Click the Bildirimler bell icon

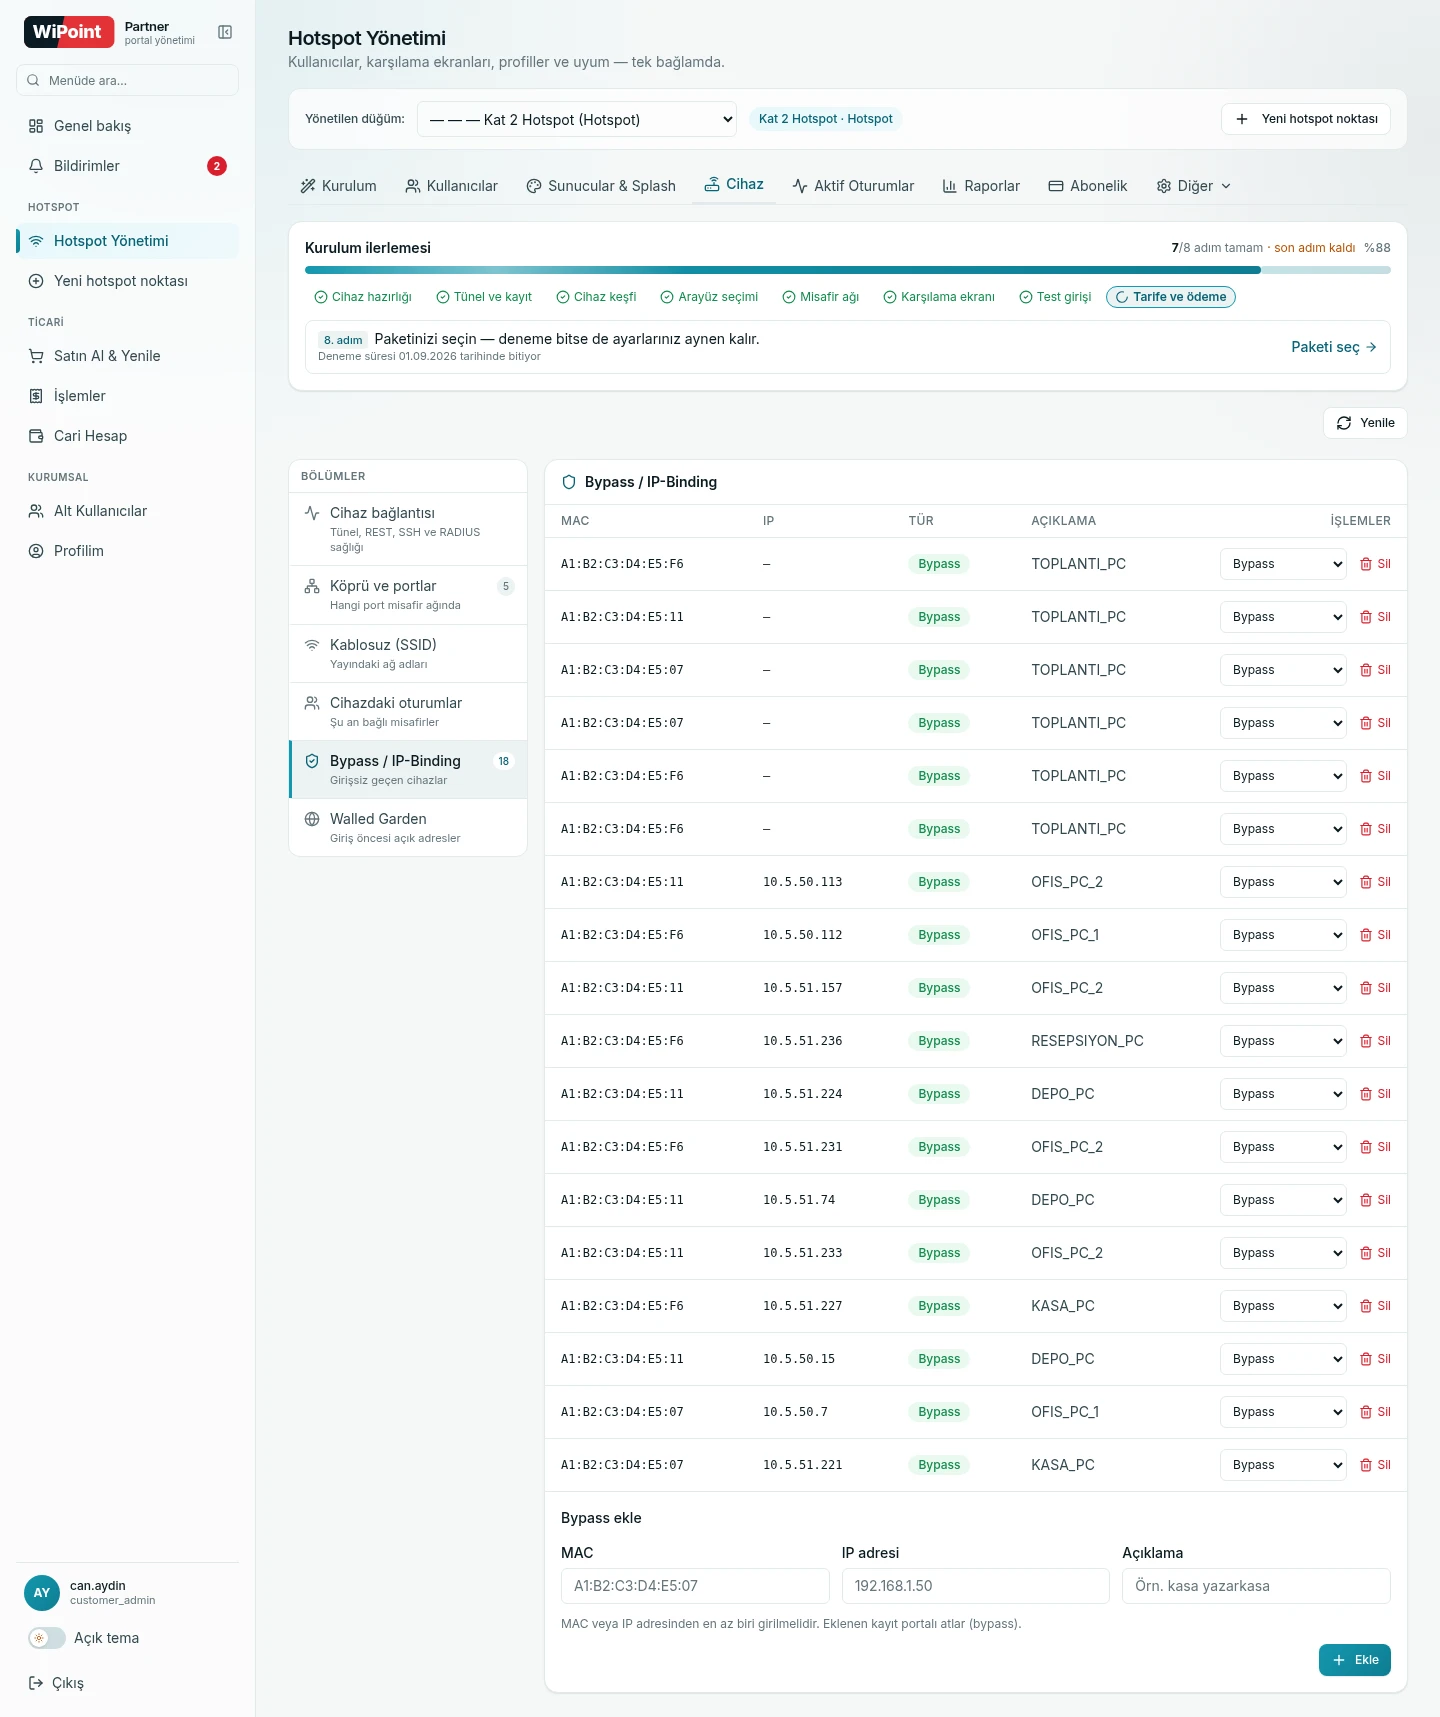(x=36, y=166)
